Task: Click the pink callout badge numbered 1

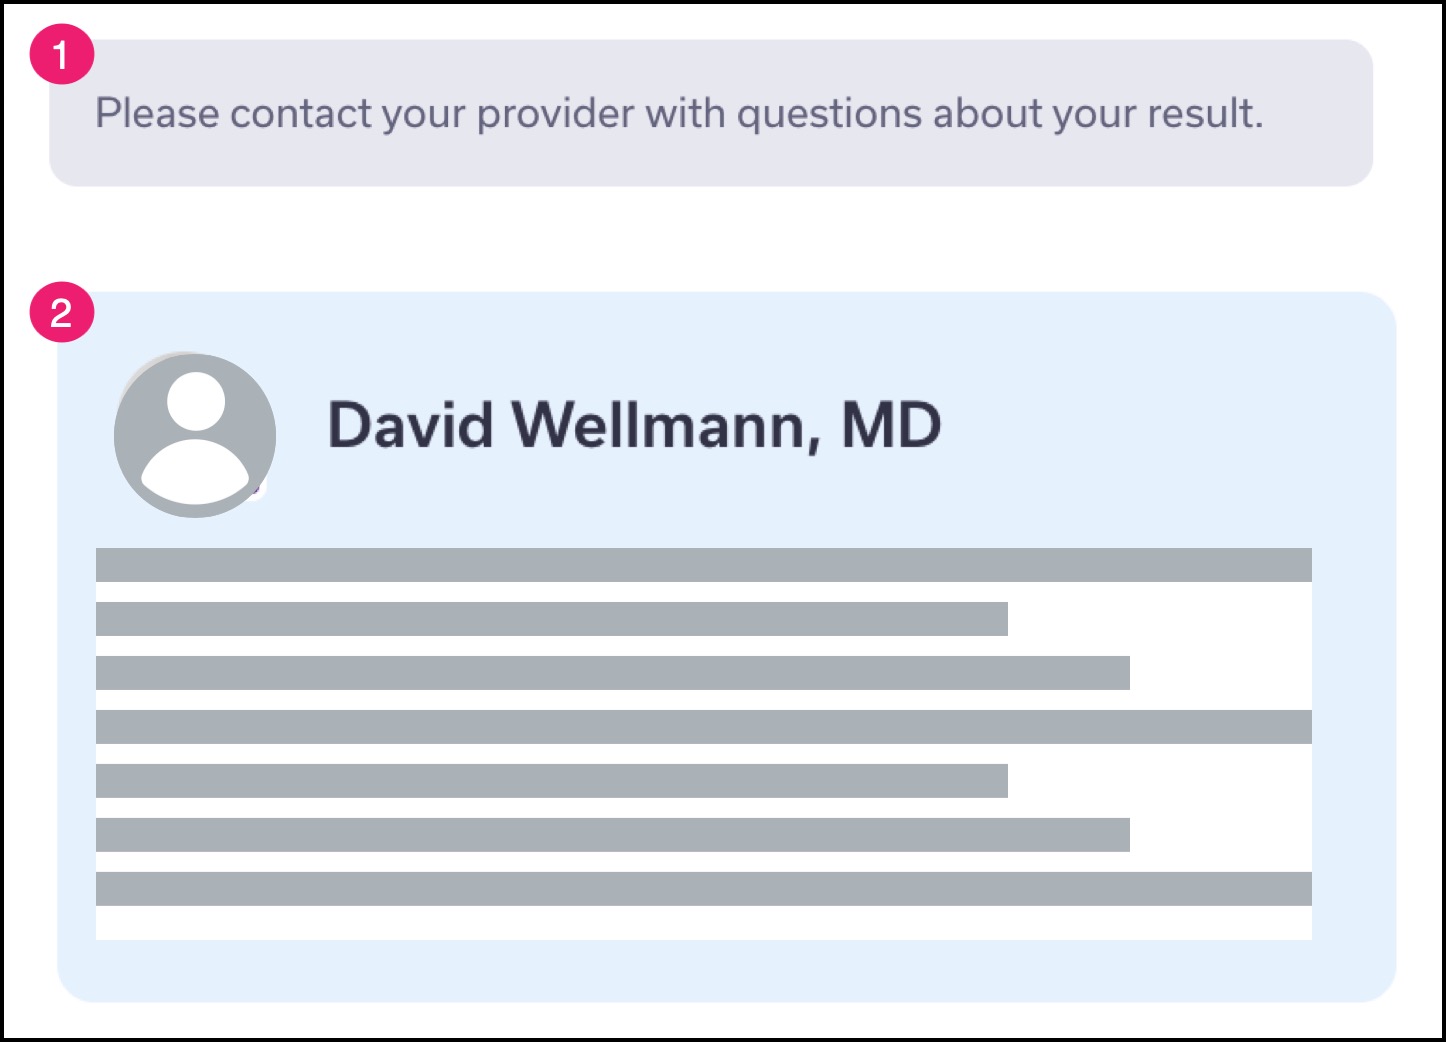Action: (62, 54)
